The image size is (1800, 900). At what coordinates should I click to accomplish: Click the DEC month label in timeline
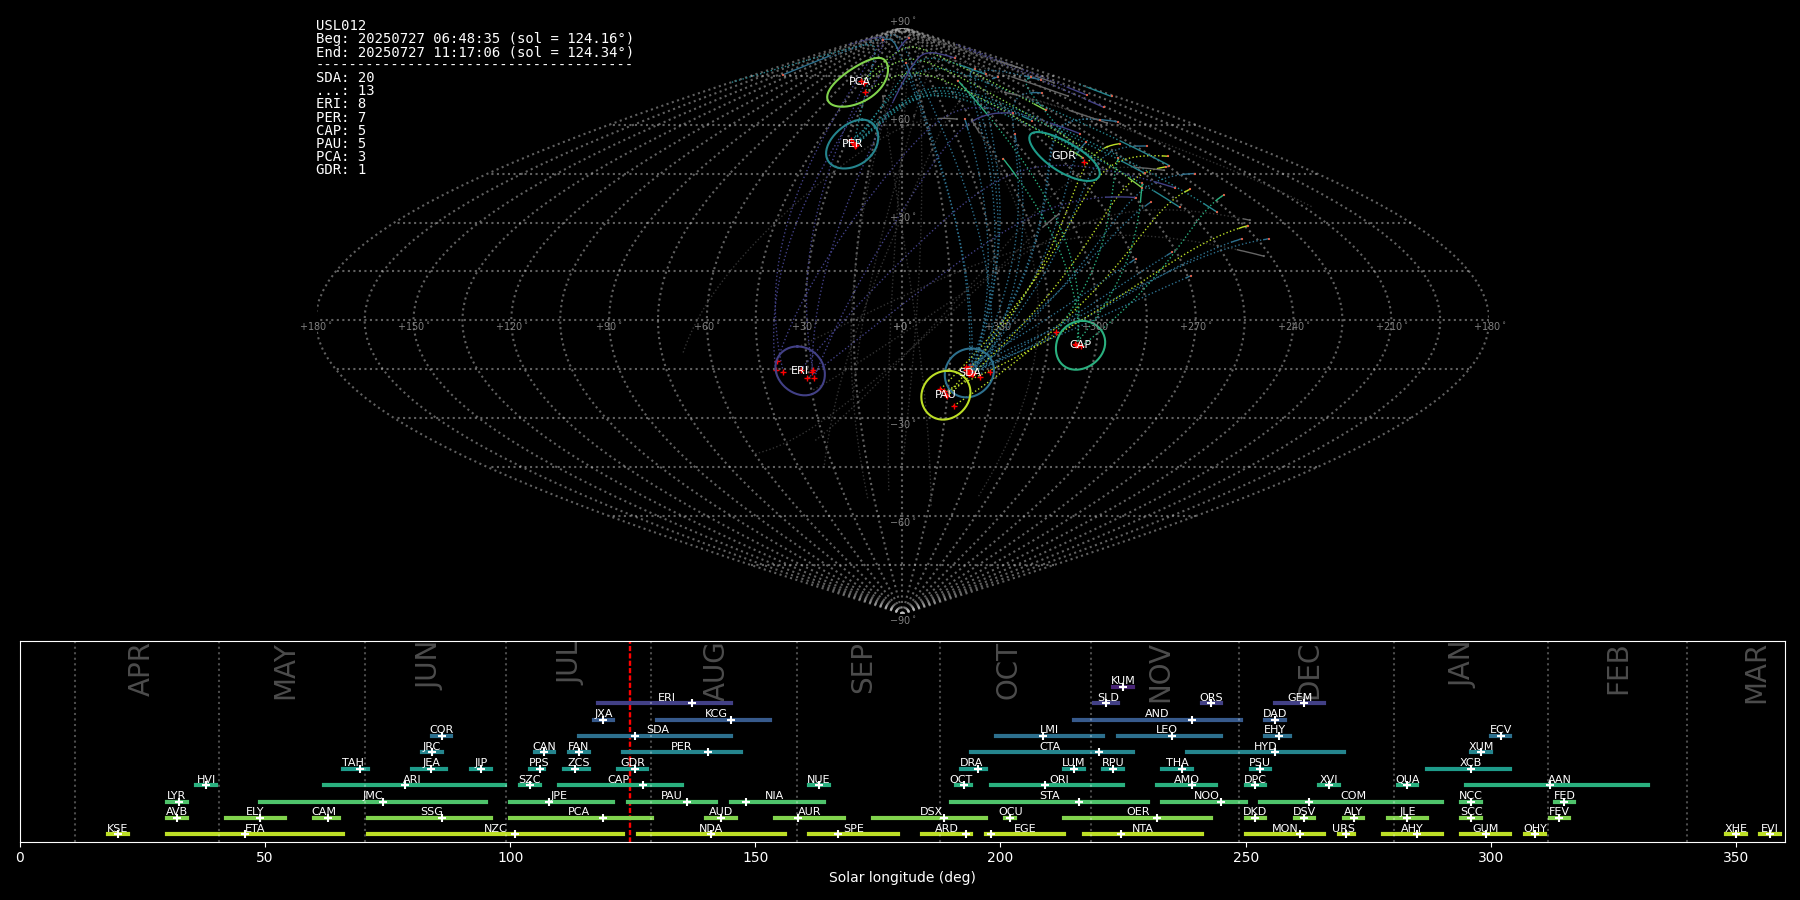[1309, 672]
